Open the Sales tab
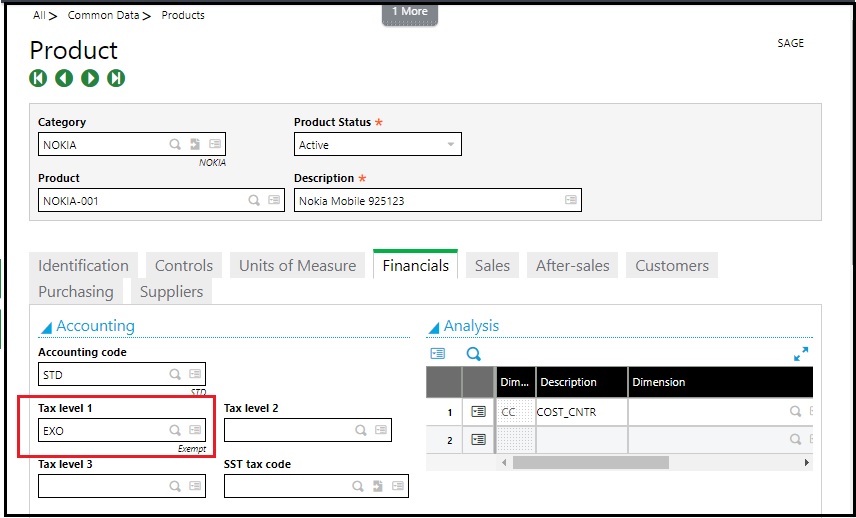 tap(492, 265)
